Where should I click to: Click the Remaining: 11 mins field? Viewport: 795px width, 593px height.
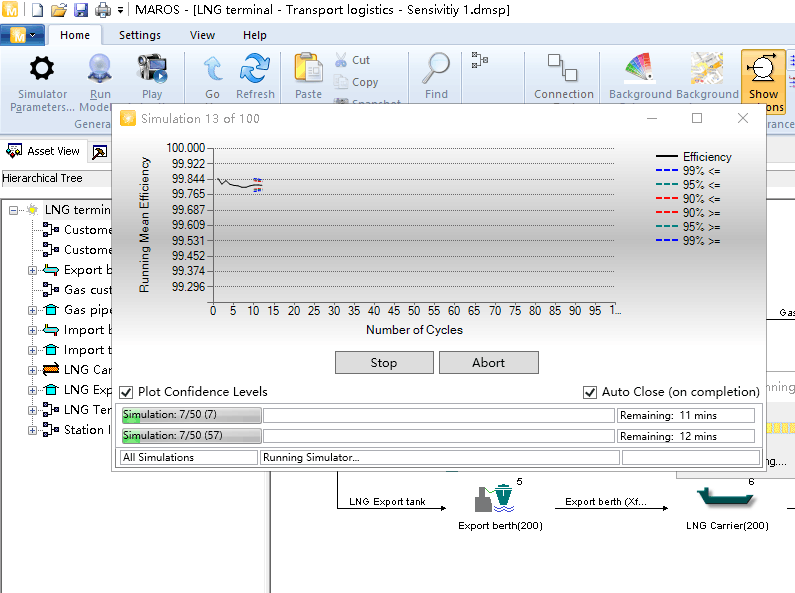point(685,416)
